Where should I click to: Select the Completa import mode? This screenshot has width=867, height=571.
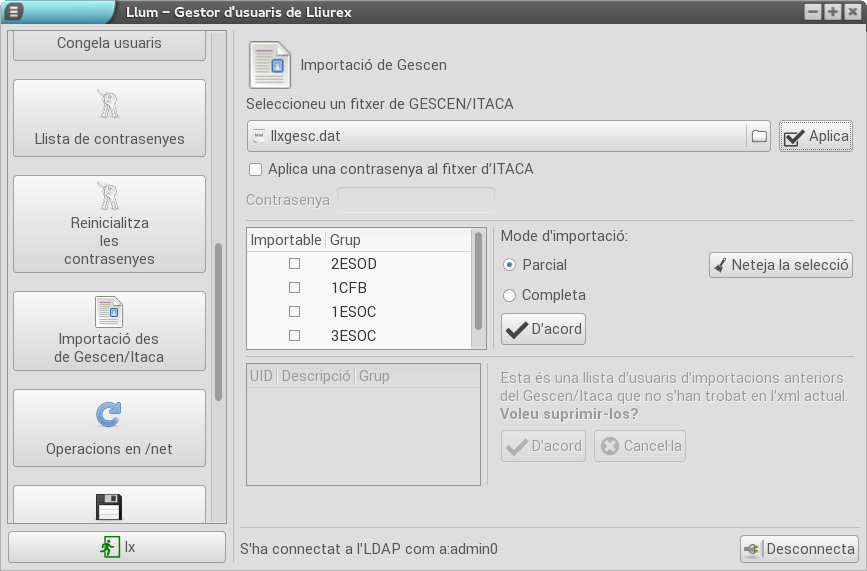pyautogui.click(x=510, y=295)
